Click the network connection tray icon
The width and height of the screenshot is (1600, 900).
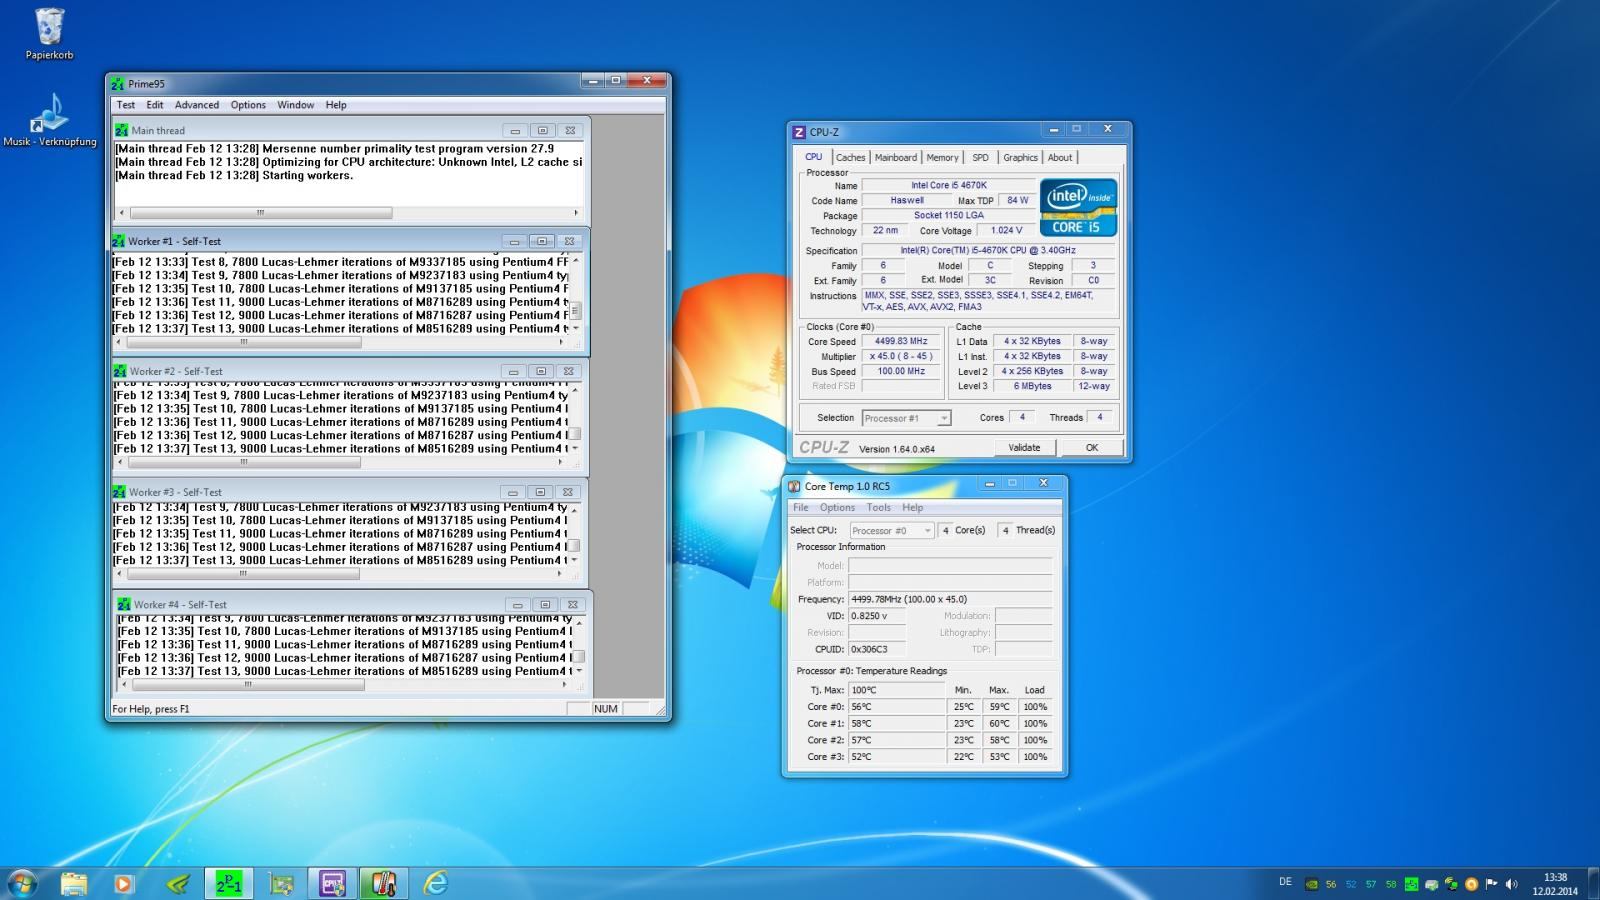point(1451,884)
